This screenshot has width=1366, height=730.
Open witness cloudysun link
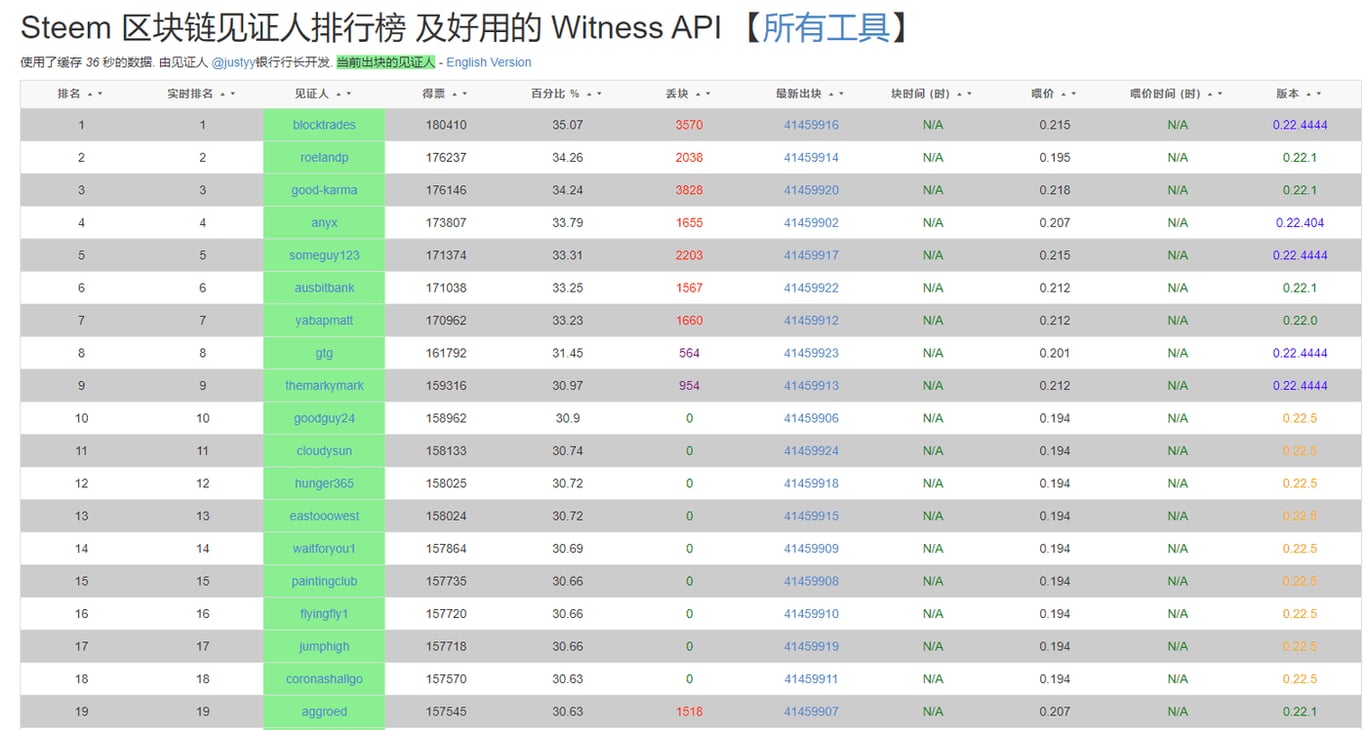(x=324, y=451)
